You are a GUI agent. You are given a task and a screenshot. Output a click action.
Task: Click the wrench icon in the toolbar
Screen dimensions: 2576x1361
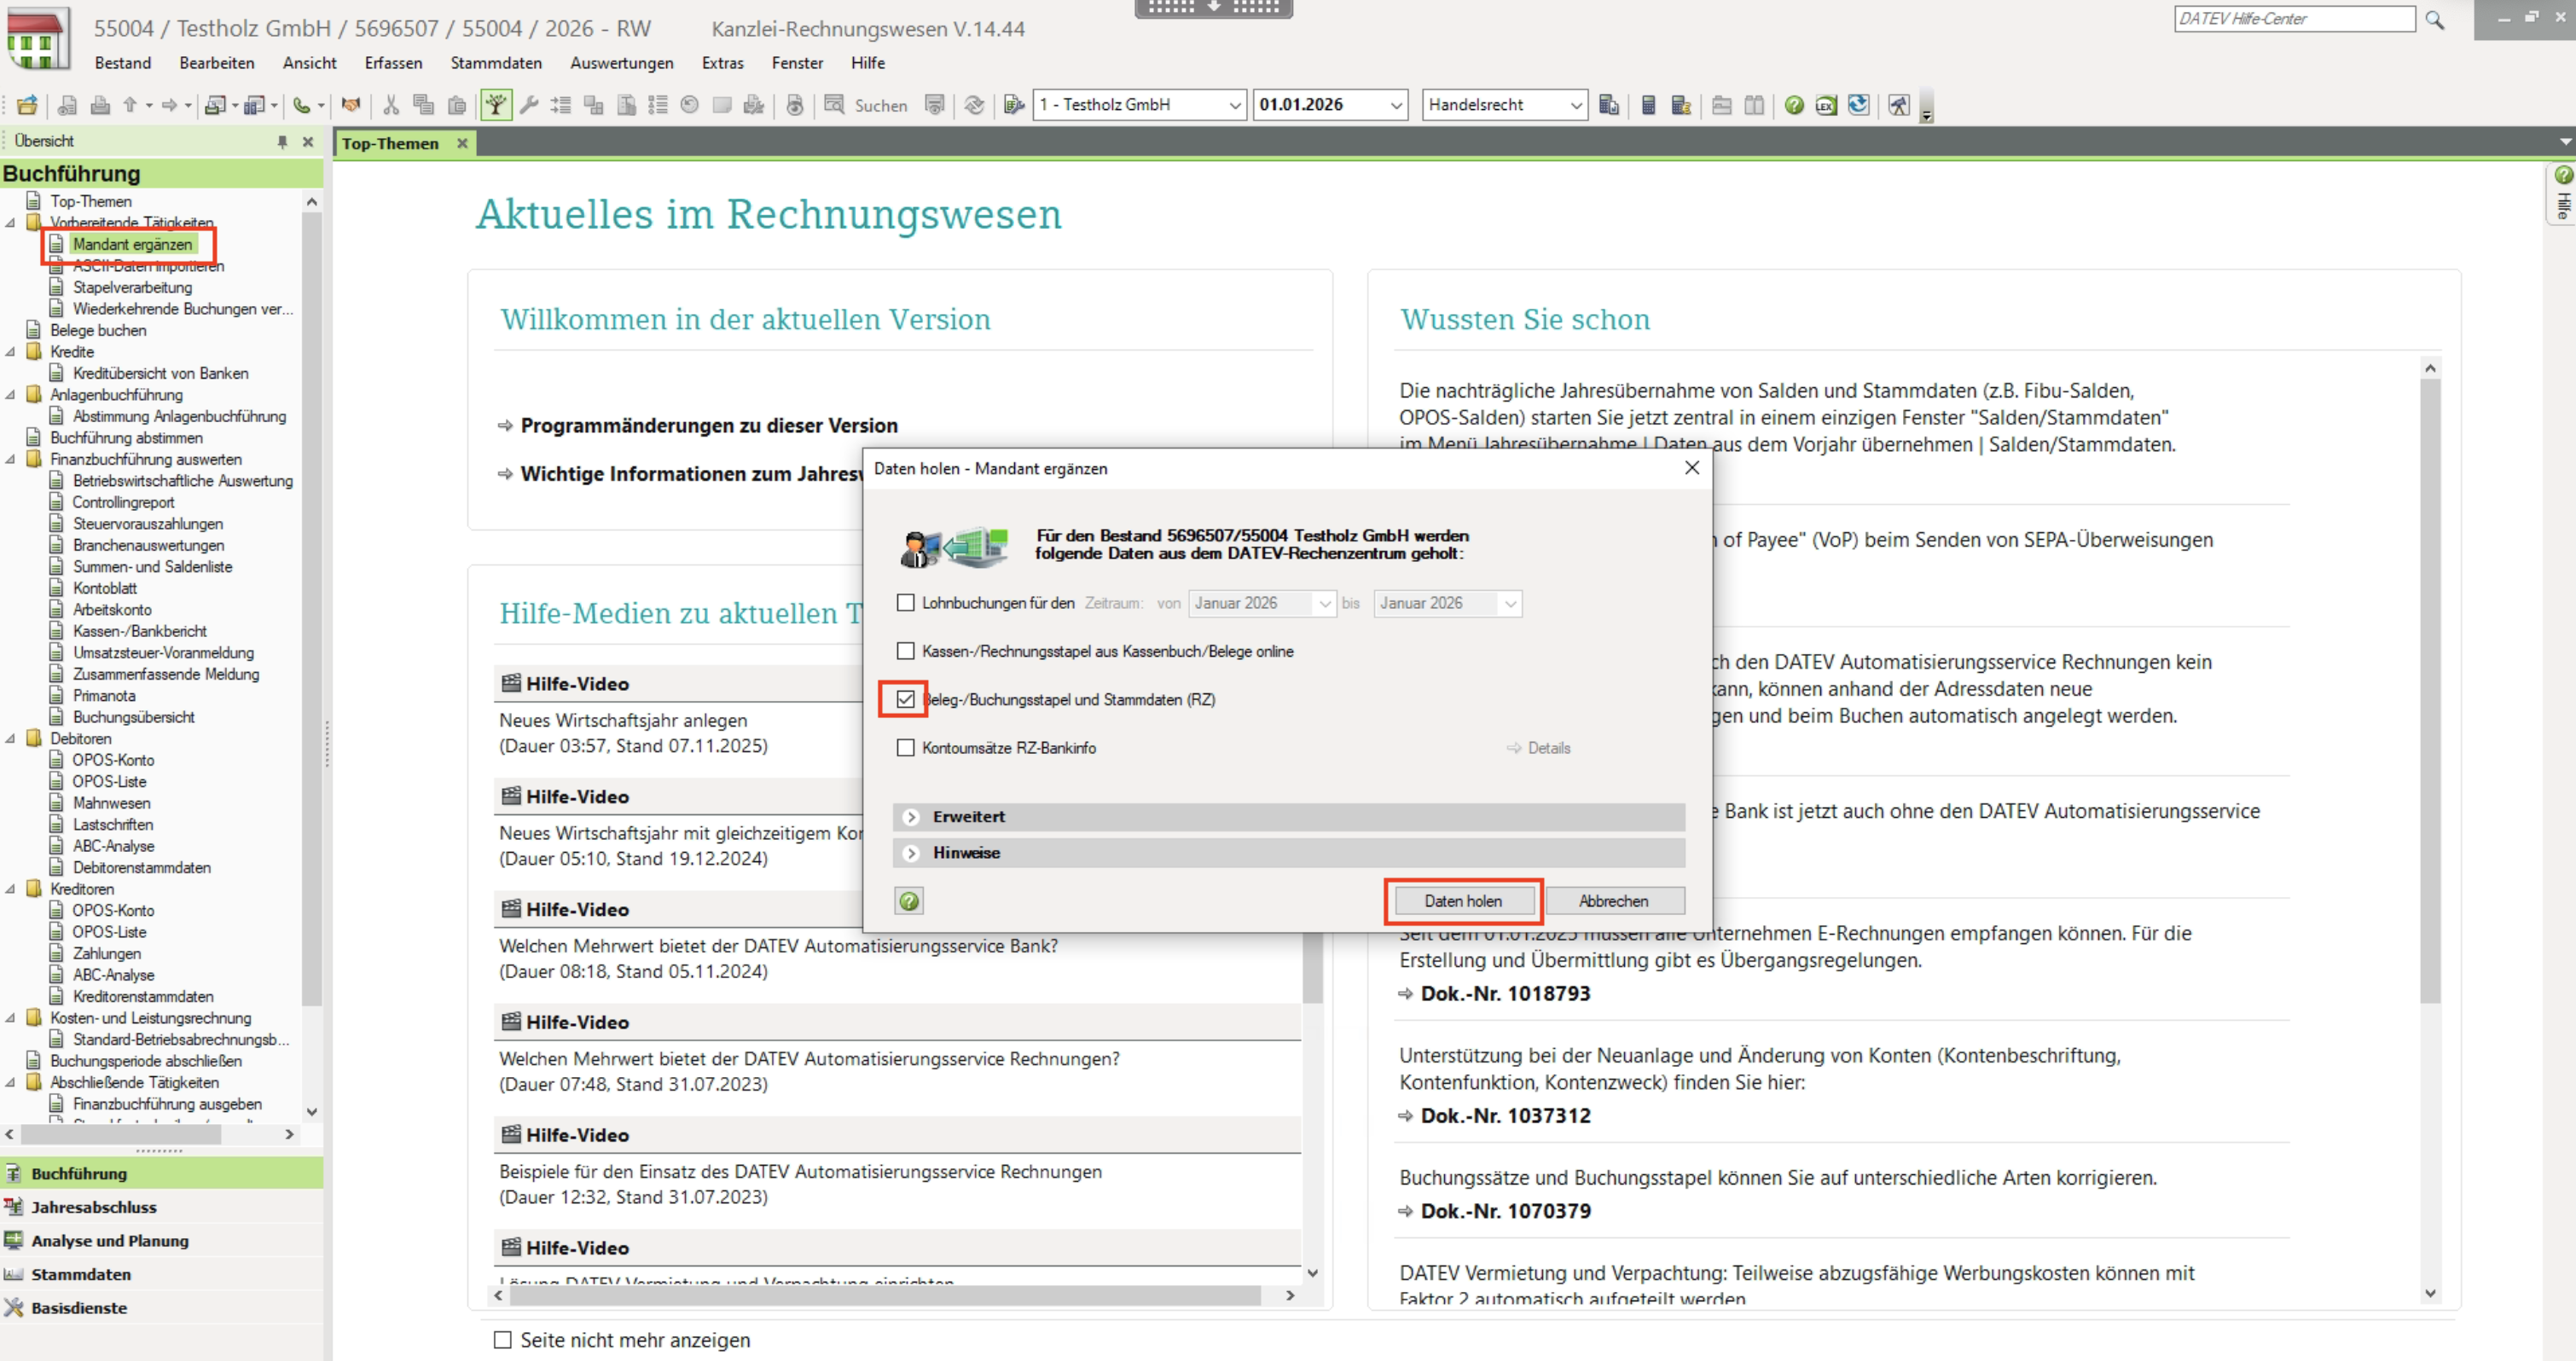coord(530,105)
